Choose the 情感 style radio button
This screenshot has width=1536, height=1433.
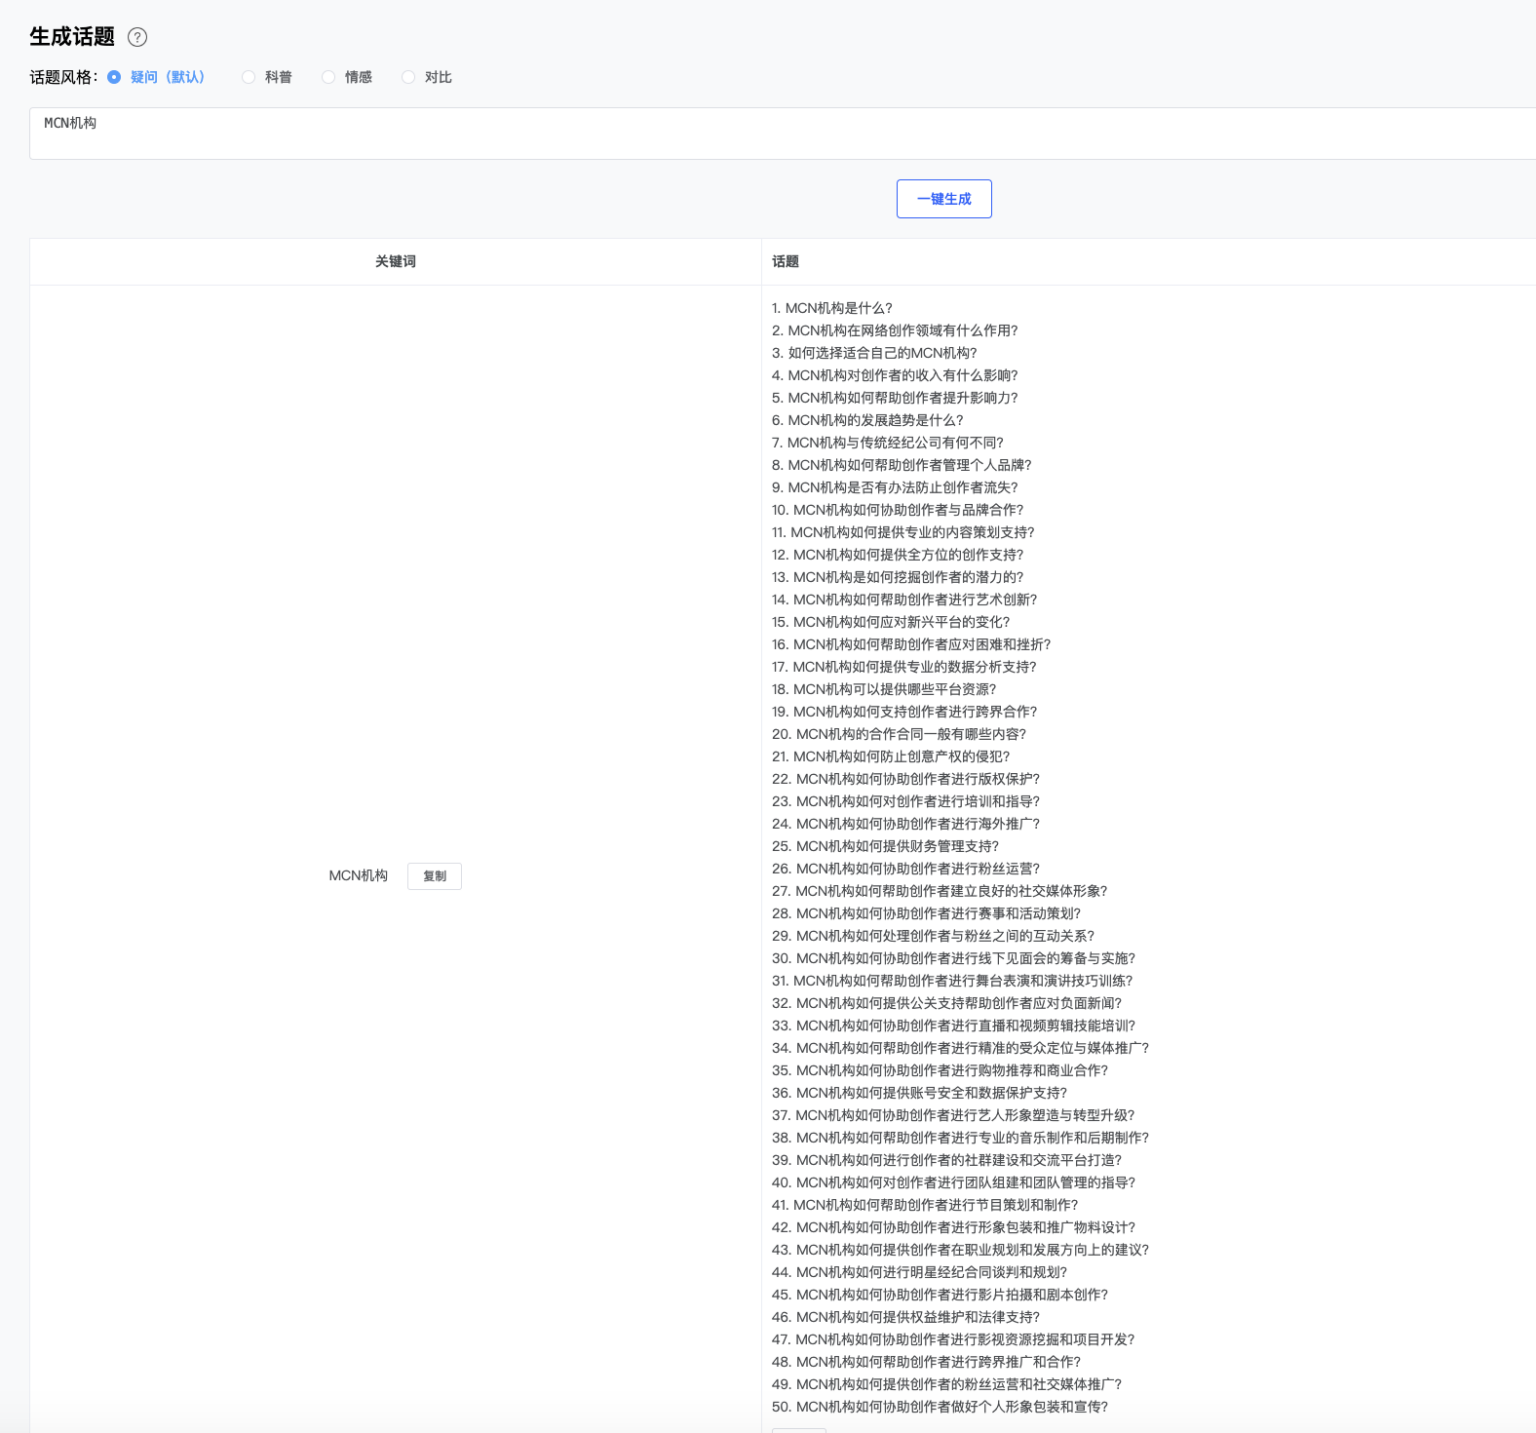(328, 77)
